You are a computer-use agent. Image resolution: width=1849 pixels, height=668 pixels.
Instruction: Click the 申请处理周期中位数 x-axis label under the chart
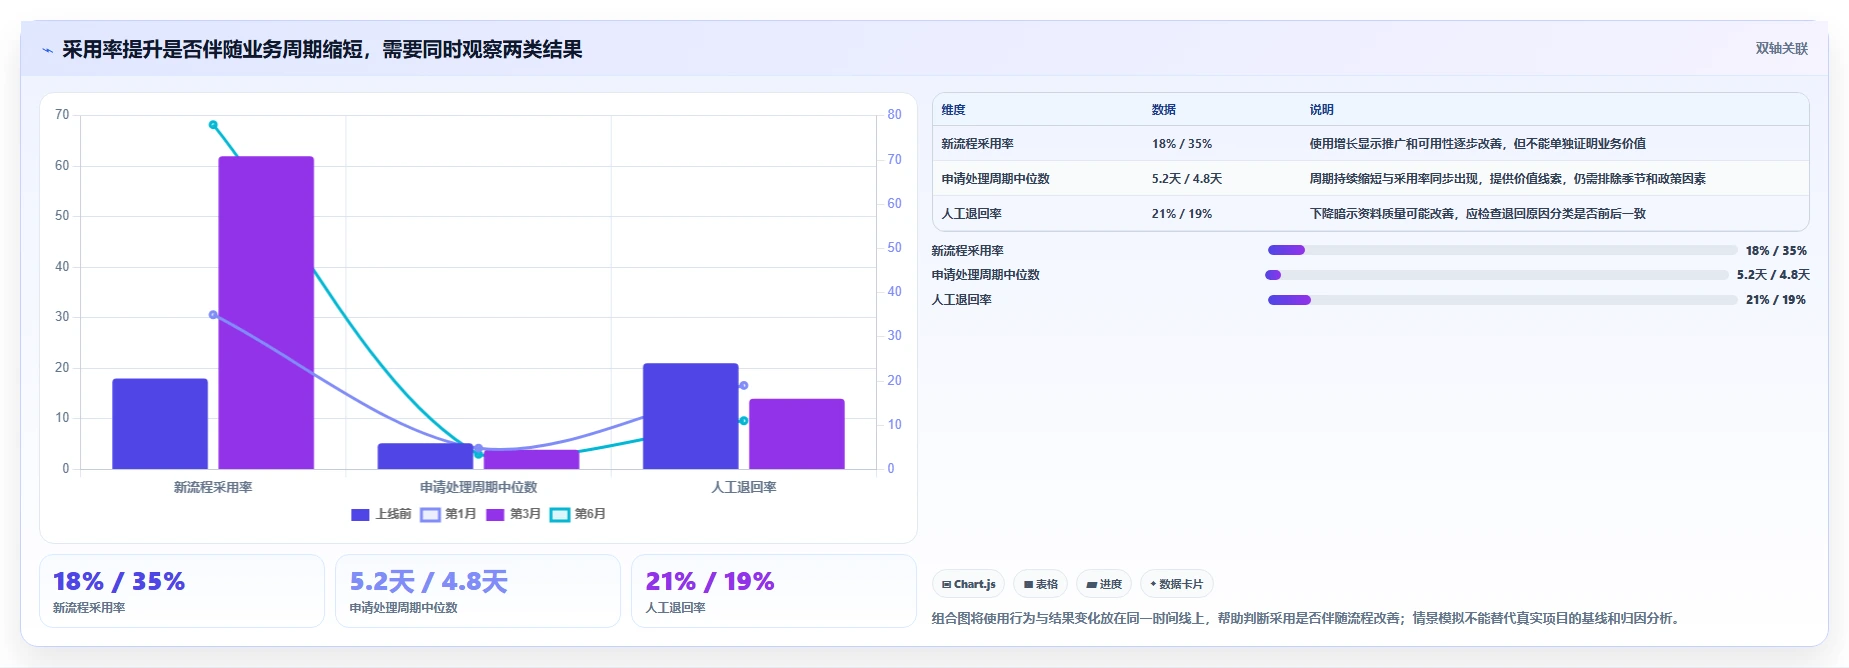[478, 488]
